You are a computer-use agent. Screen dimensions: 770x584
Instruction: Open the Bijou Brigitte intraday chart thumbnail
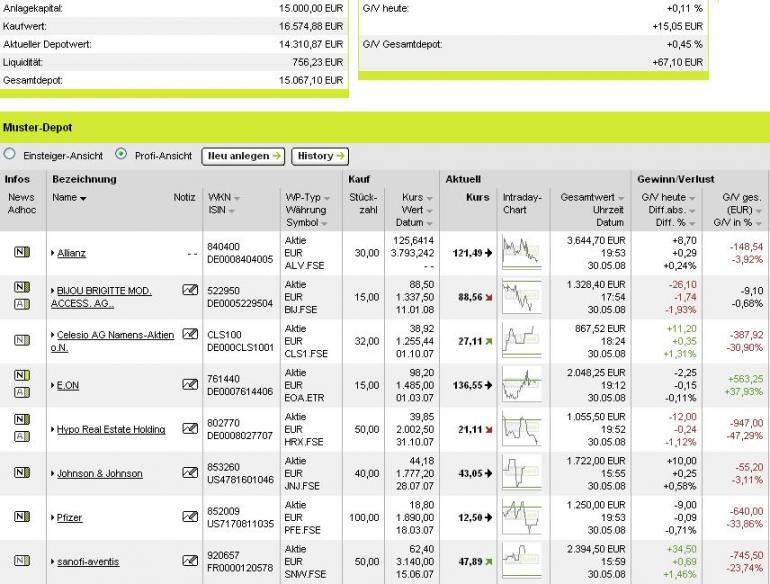(x=522, y=297)
